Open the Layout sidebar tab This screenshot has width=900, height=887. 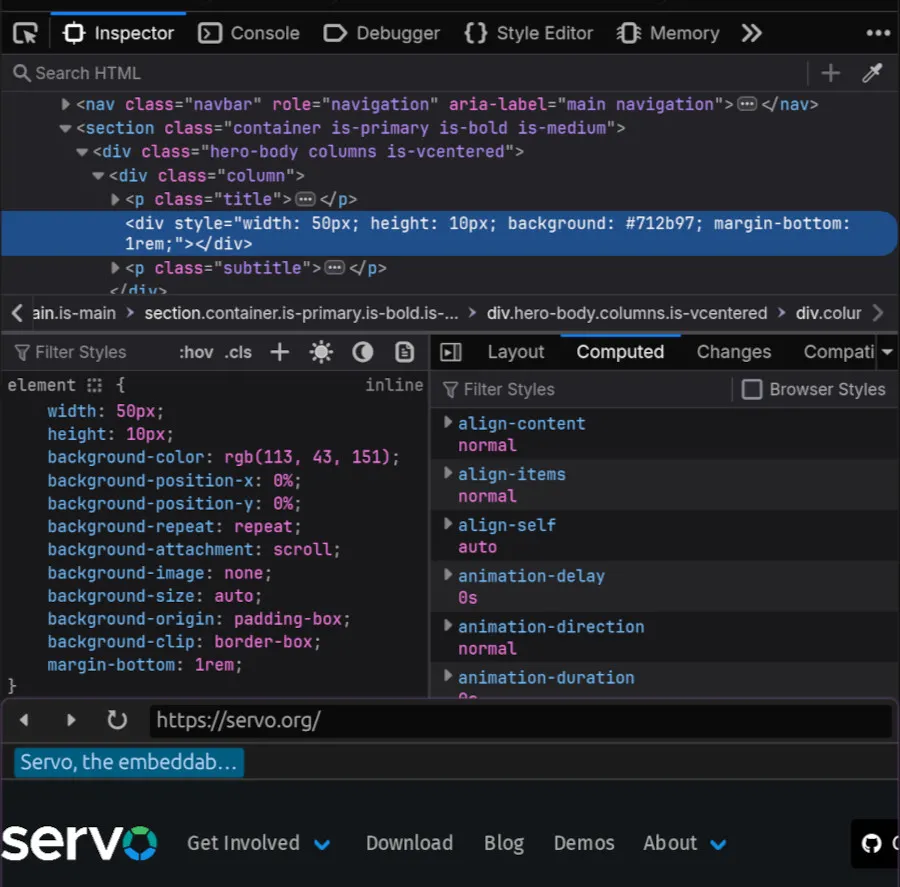tap(515, 352)
